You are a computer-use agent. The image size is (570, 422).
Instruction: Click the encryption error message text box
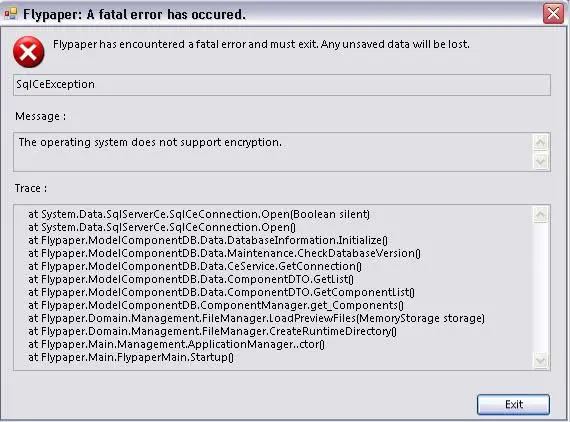tap(273, 152)
